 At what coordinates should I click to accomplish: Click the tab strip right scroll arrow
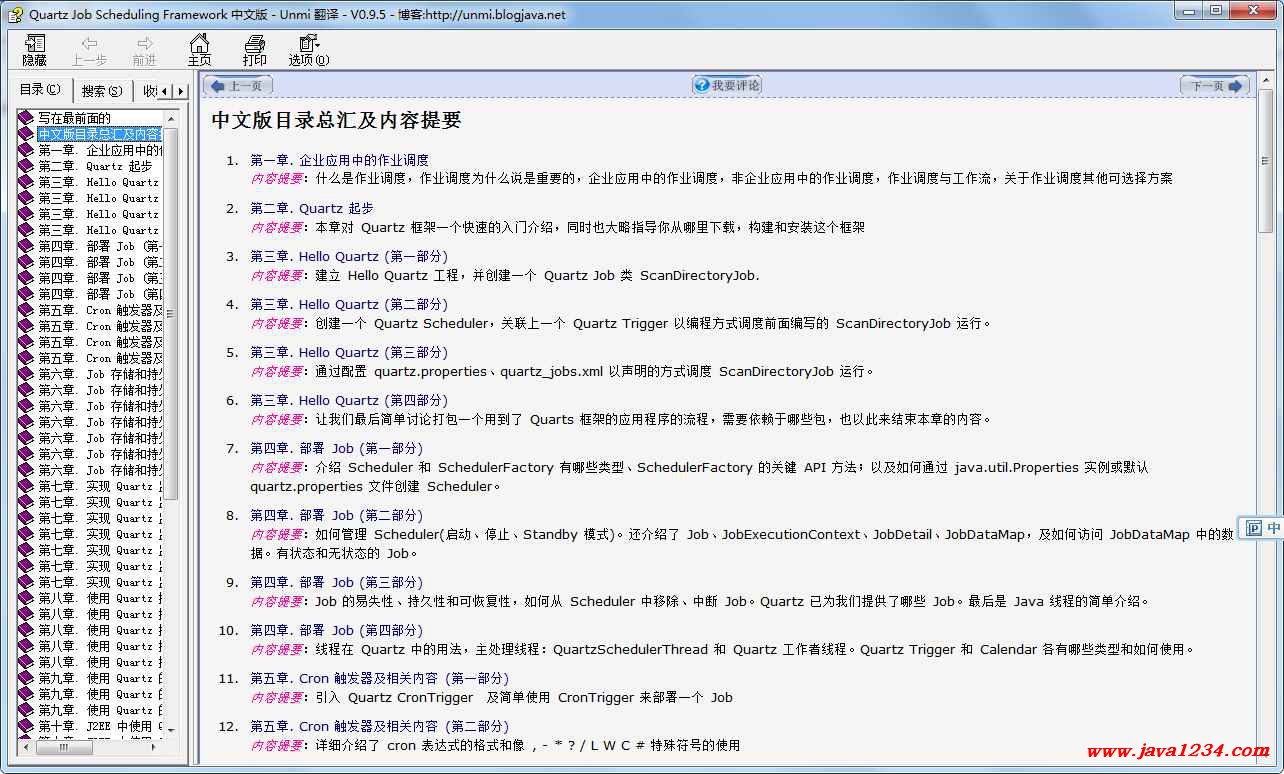(179, 91)
